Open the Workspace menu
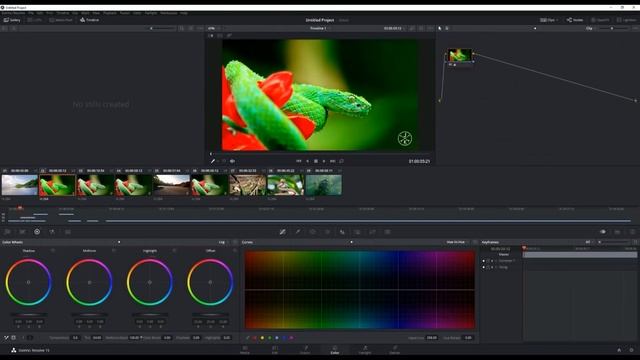Screen dimensions: 640x360 click(x=169, y=13)
